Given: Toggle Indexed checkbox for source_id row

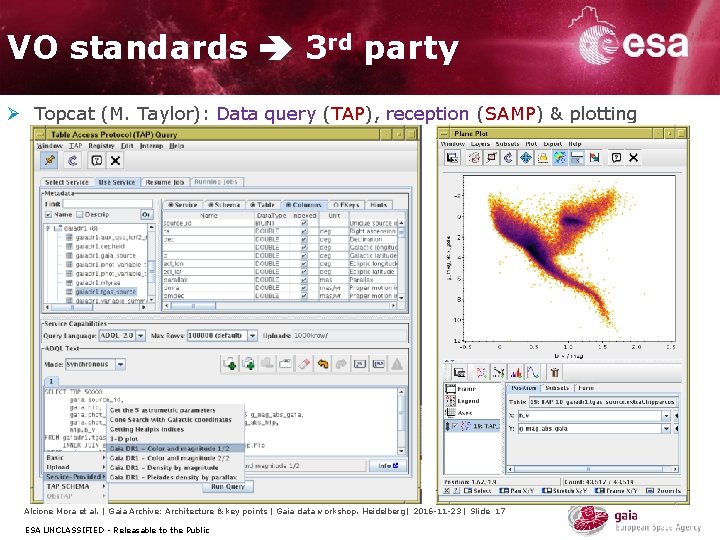Looking at the screenshot, I should [304, 223].
